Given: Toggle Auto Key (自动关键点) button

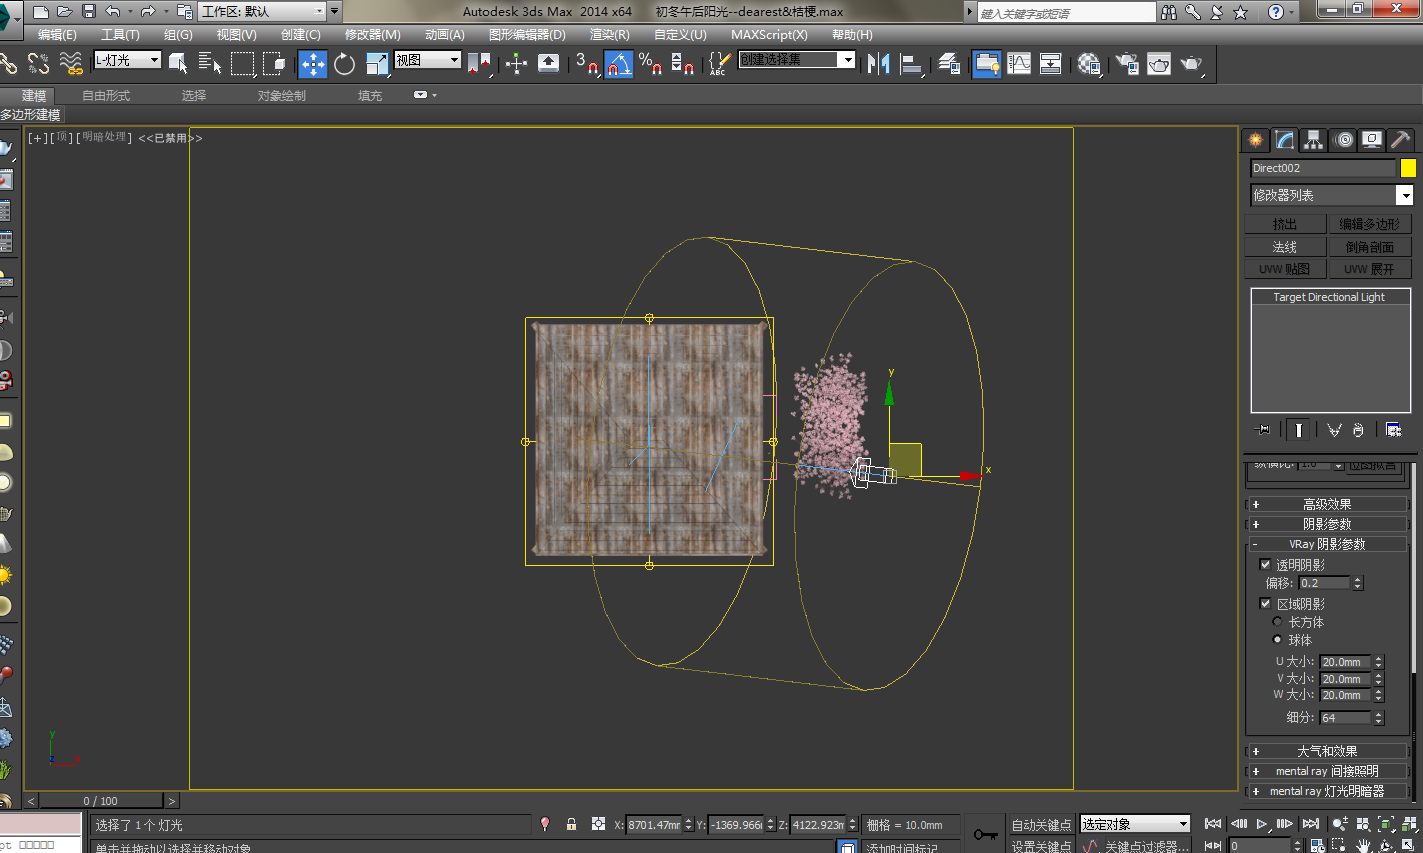Looking at the screenshot, I should (1041, 825).
